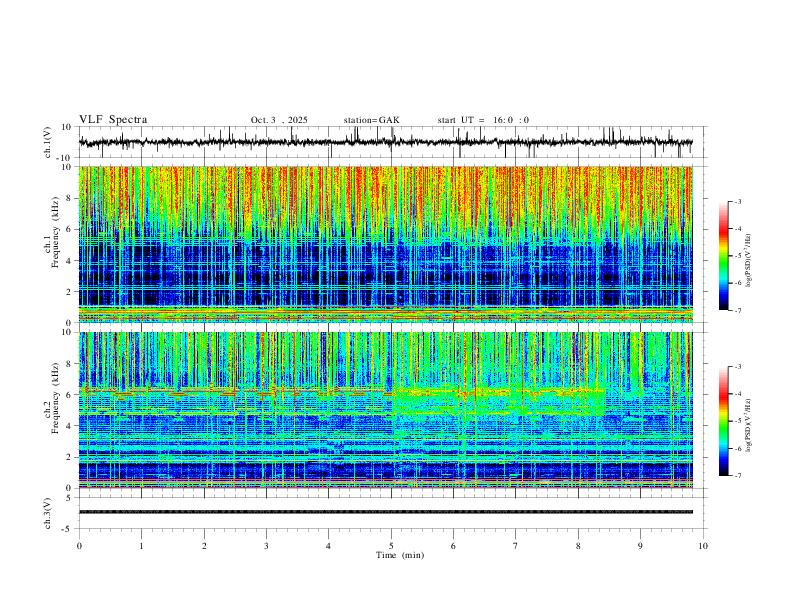The height and width of the screenshot is (612, 792).
Task: Click the "4" tick on the time axis
Action: point(329,546)
